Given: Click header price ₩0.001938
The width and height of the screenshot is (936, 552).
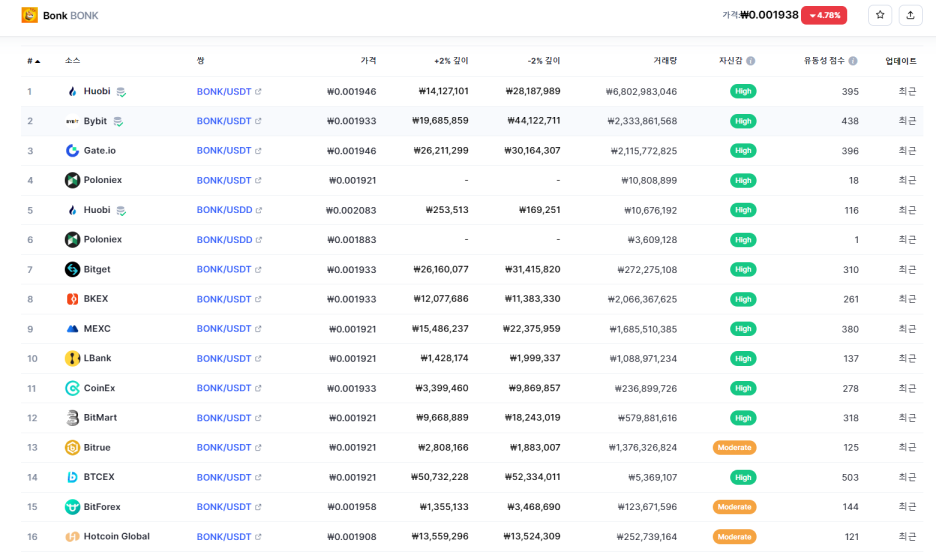Looking at the screenshot, I should tap(769, 15).
